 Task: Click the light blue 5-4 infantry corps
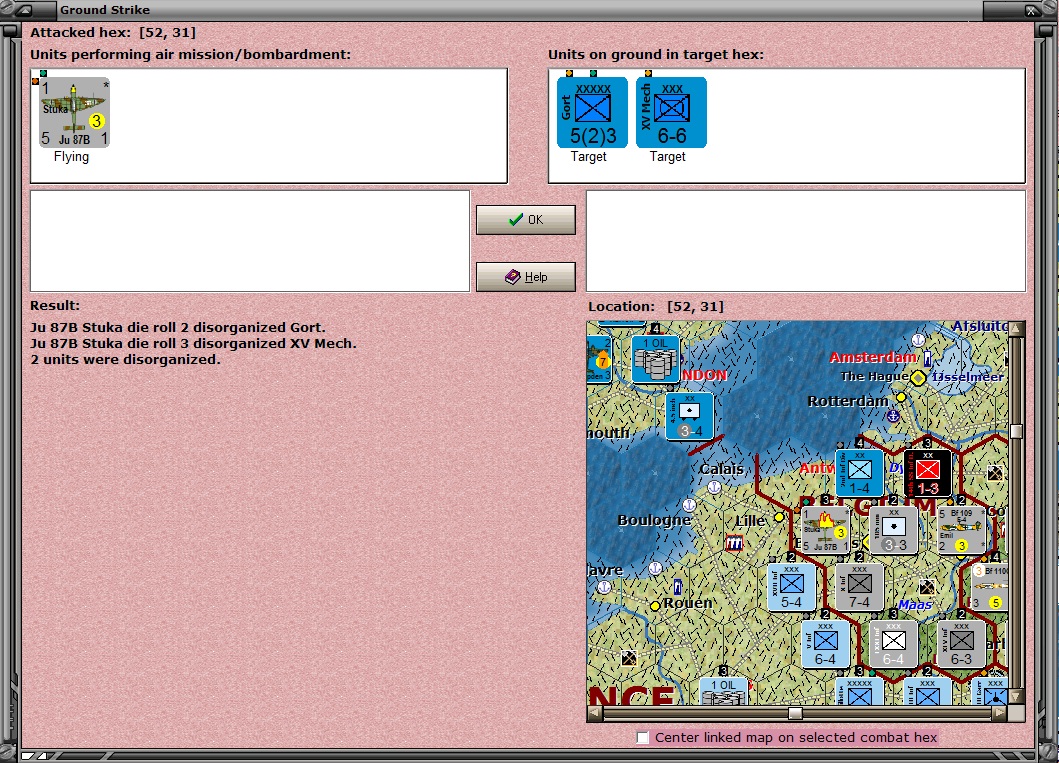click(792, 587)
